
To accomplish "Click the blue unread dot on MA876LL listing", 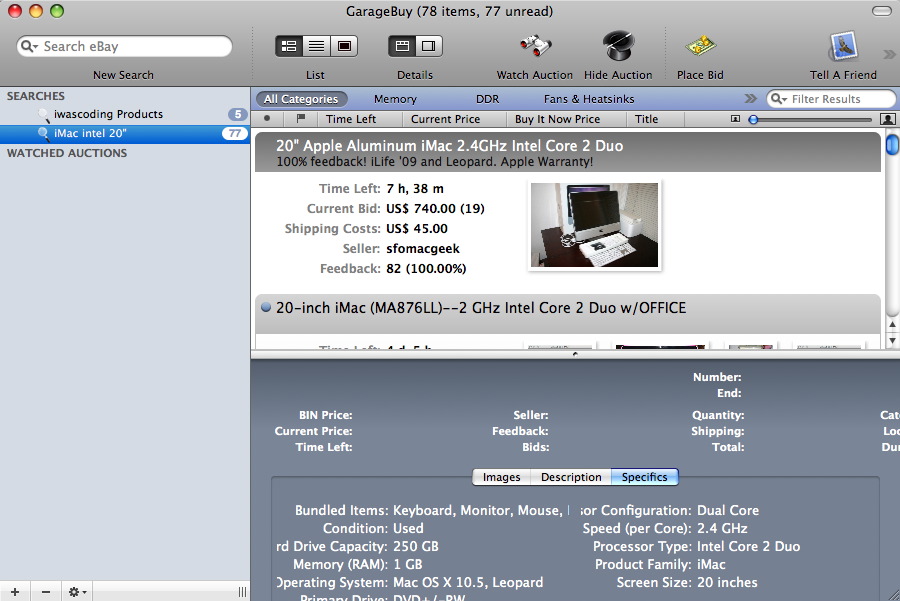I will tap(266, 307).
